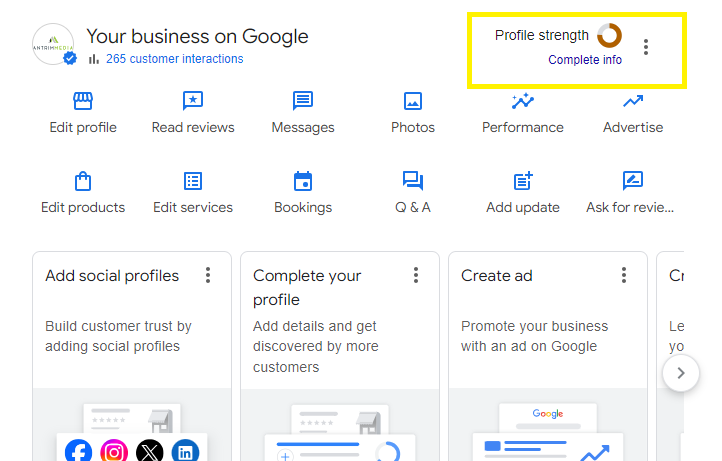Image resolution: width=722 pixels, height=461 pixels.
Task: Open Read reviews star icon
Action: click(x=193, y=101)
